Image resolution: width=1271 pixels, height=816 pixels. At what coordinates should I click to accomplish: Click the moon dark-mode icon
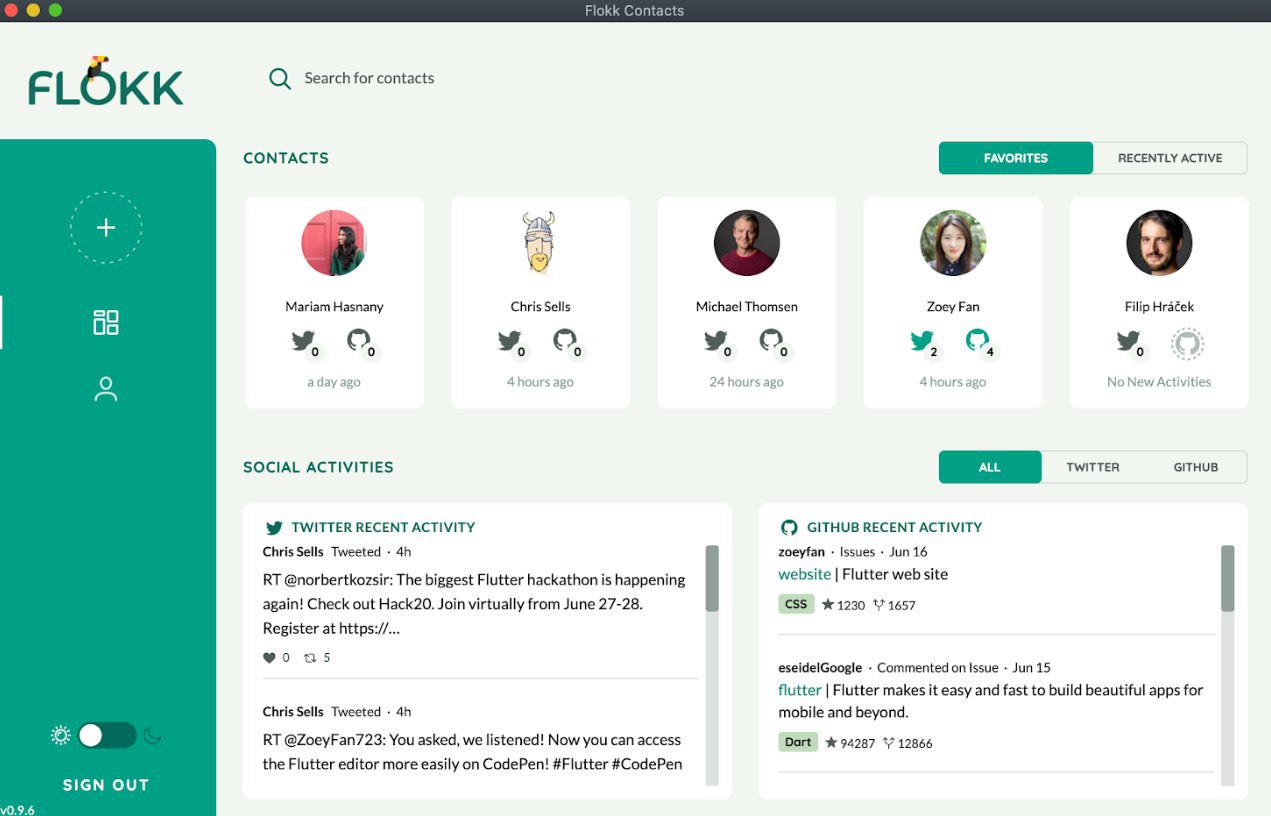tap(152, 736)
